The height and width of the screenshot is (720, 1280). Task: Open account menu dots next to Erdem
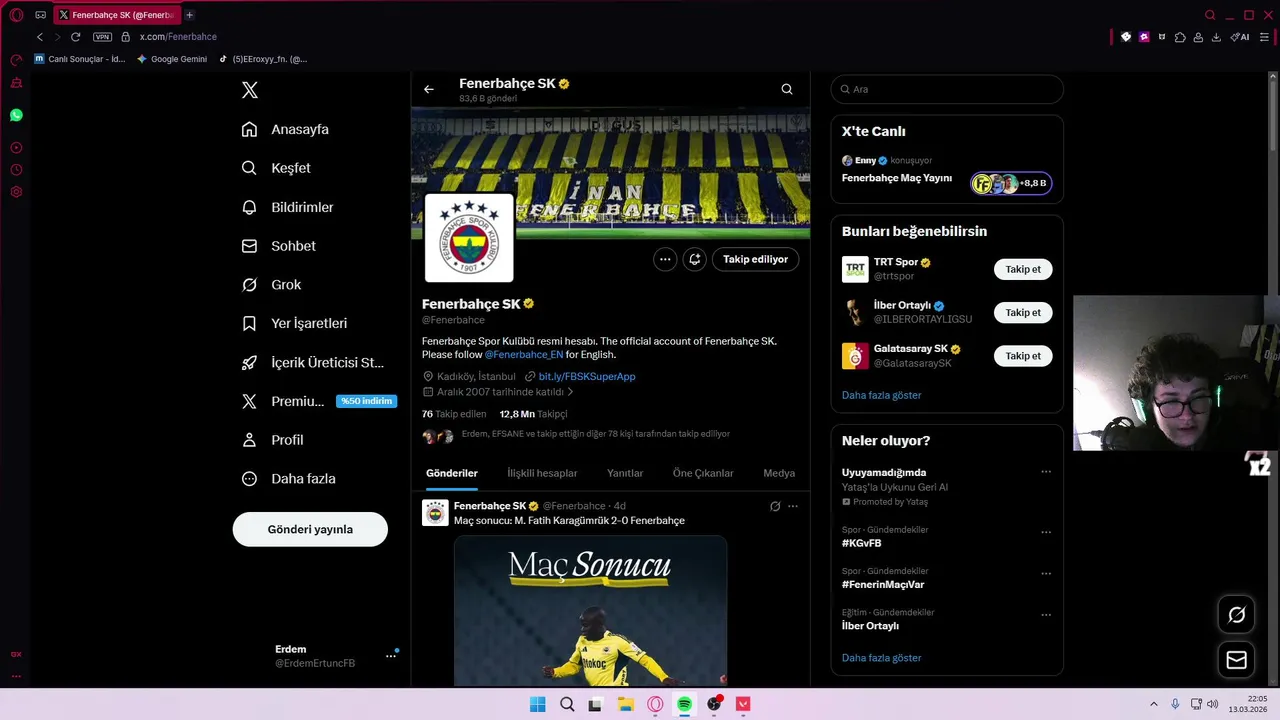pyautogui.click(x=391, y=656)
